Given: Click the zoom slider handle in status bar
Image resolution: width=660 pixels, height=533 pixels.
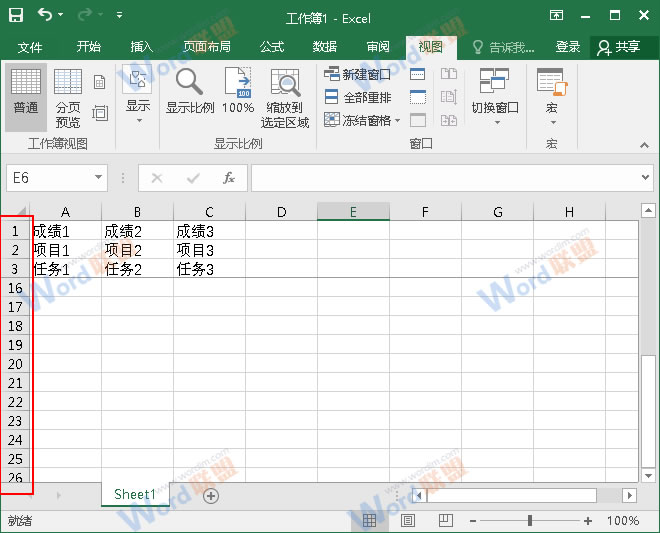Looking at the screenshot, I should tap(530, 521).
